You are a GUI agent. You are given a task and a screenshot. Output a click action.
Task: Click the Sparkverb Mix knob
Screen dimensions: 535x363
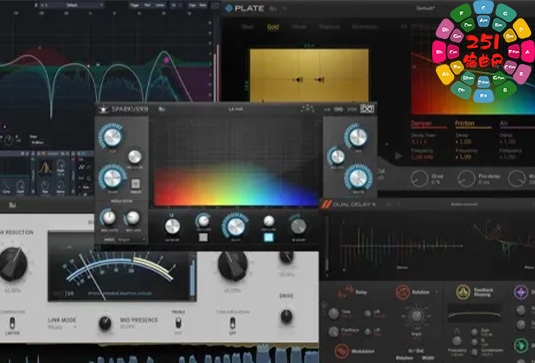point(358,137)
